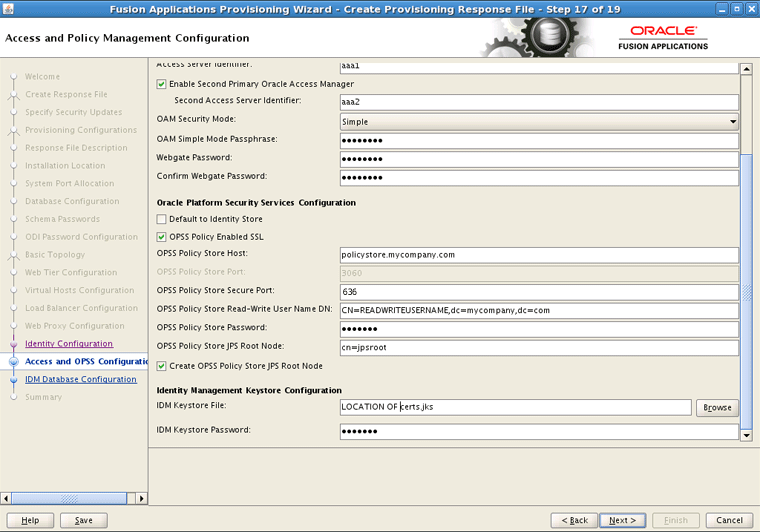760x532 pixels.
Task: Click the Help button
Action: click(x=30, y=520)
